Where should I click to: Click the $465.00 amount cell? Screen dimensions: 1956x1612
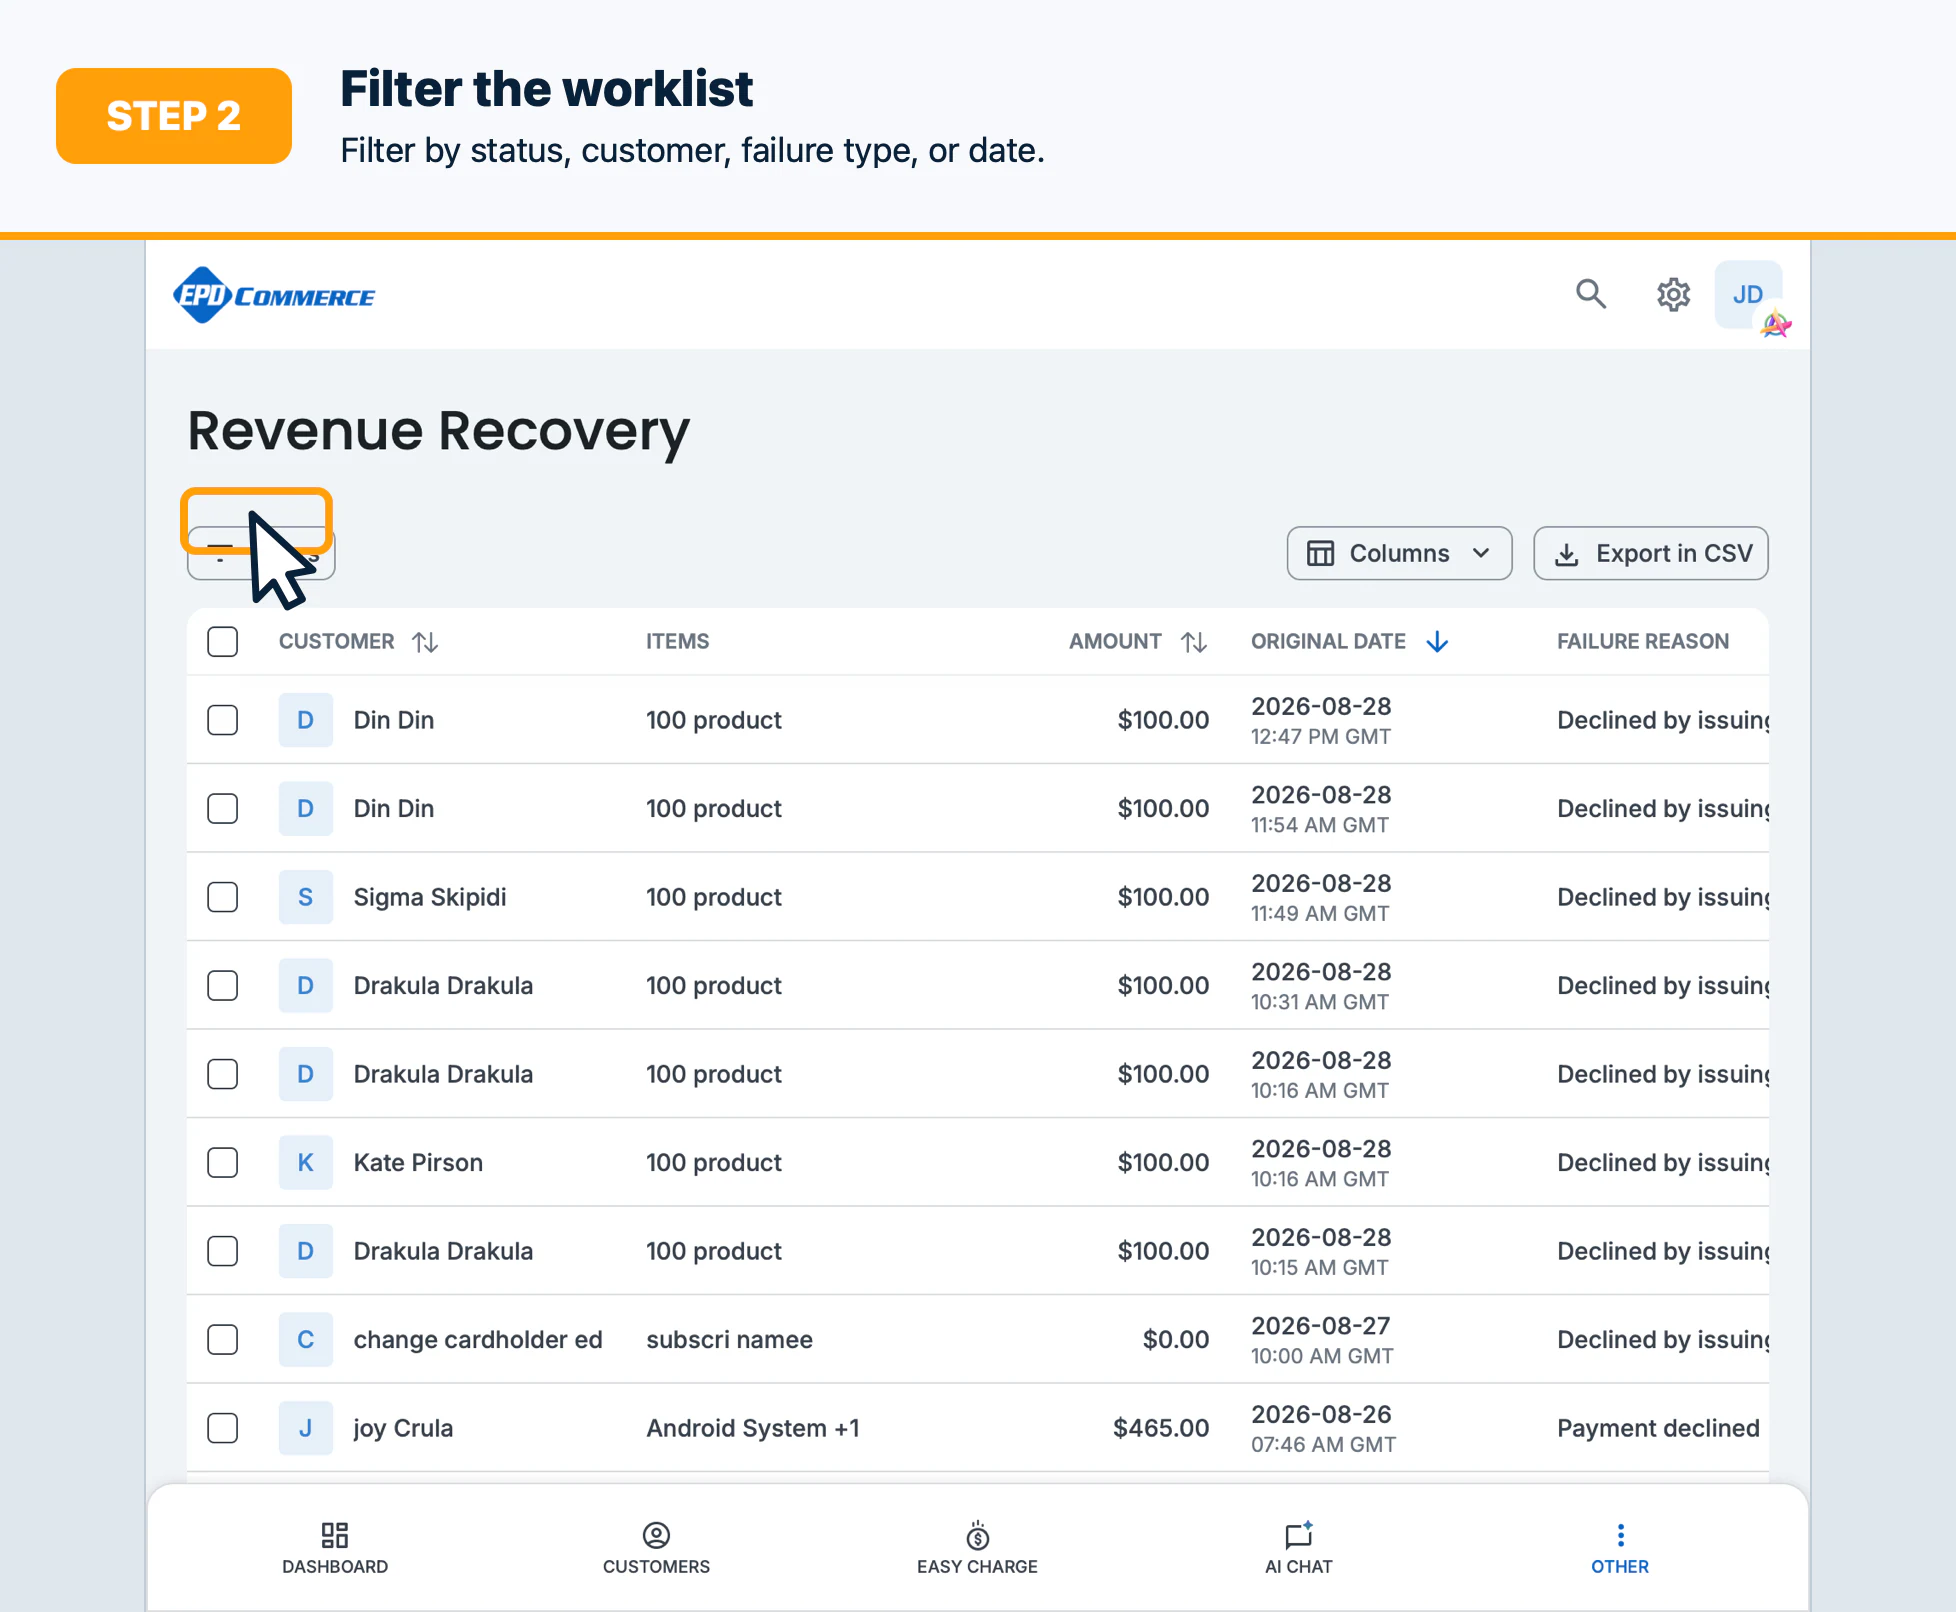tap(1161, 1428)
